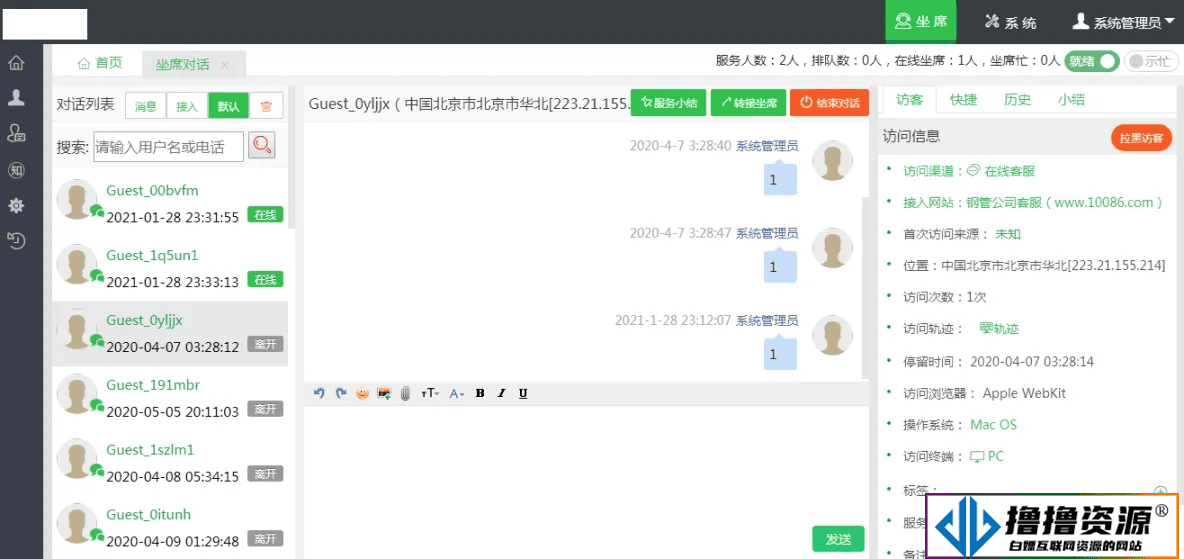Viewport: 1184px width, 559px height.
Task: Open the user profile icon in sidebar
Action: coord(16,97)
